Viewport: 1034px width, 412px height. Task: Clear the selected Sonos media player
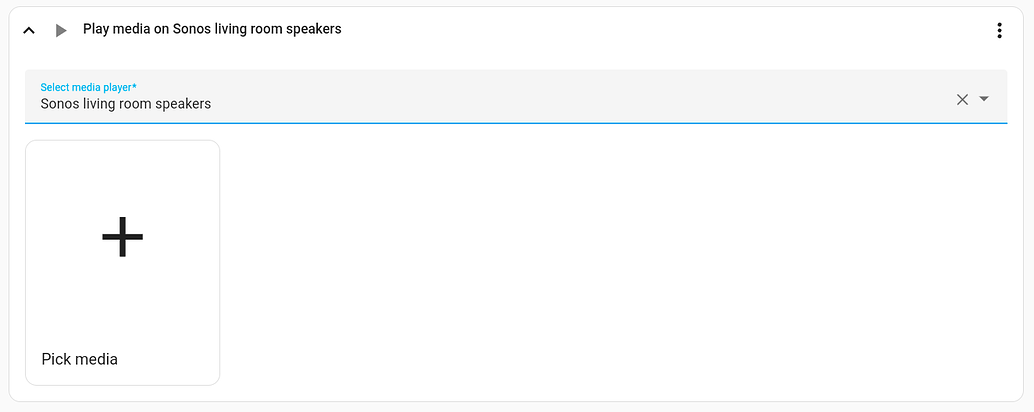(962, 99)
